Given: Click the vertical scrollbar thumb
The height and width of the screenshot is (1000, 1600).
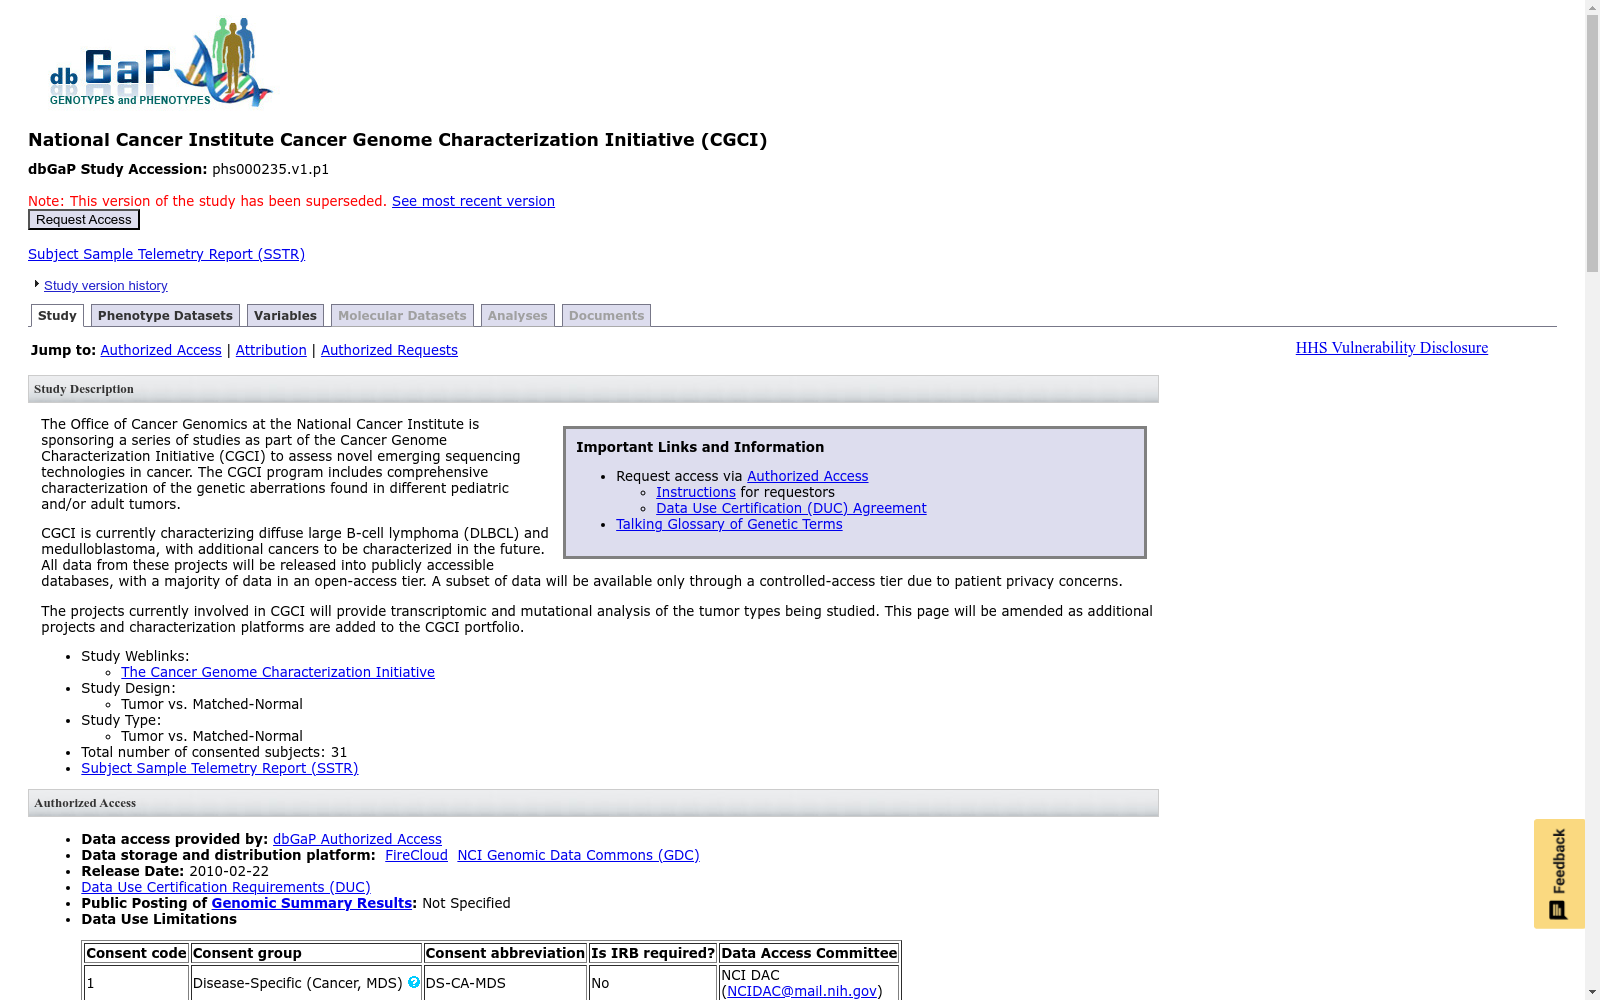Looking at the screenshot, I should coord(1592,143).
